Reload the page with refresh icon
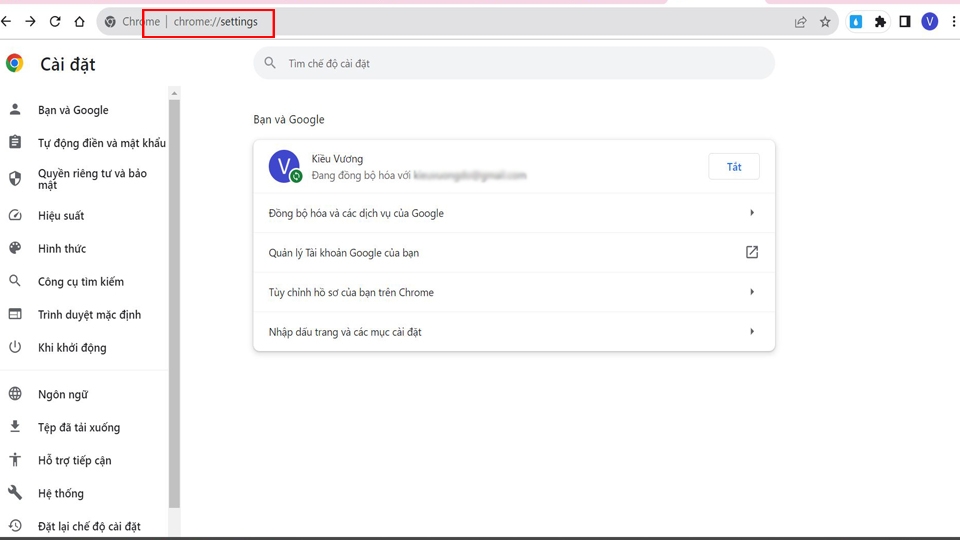The width and height of the screenshot is (960, 540). point(55,21)
